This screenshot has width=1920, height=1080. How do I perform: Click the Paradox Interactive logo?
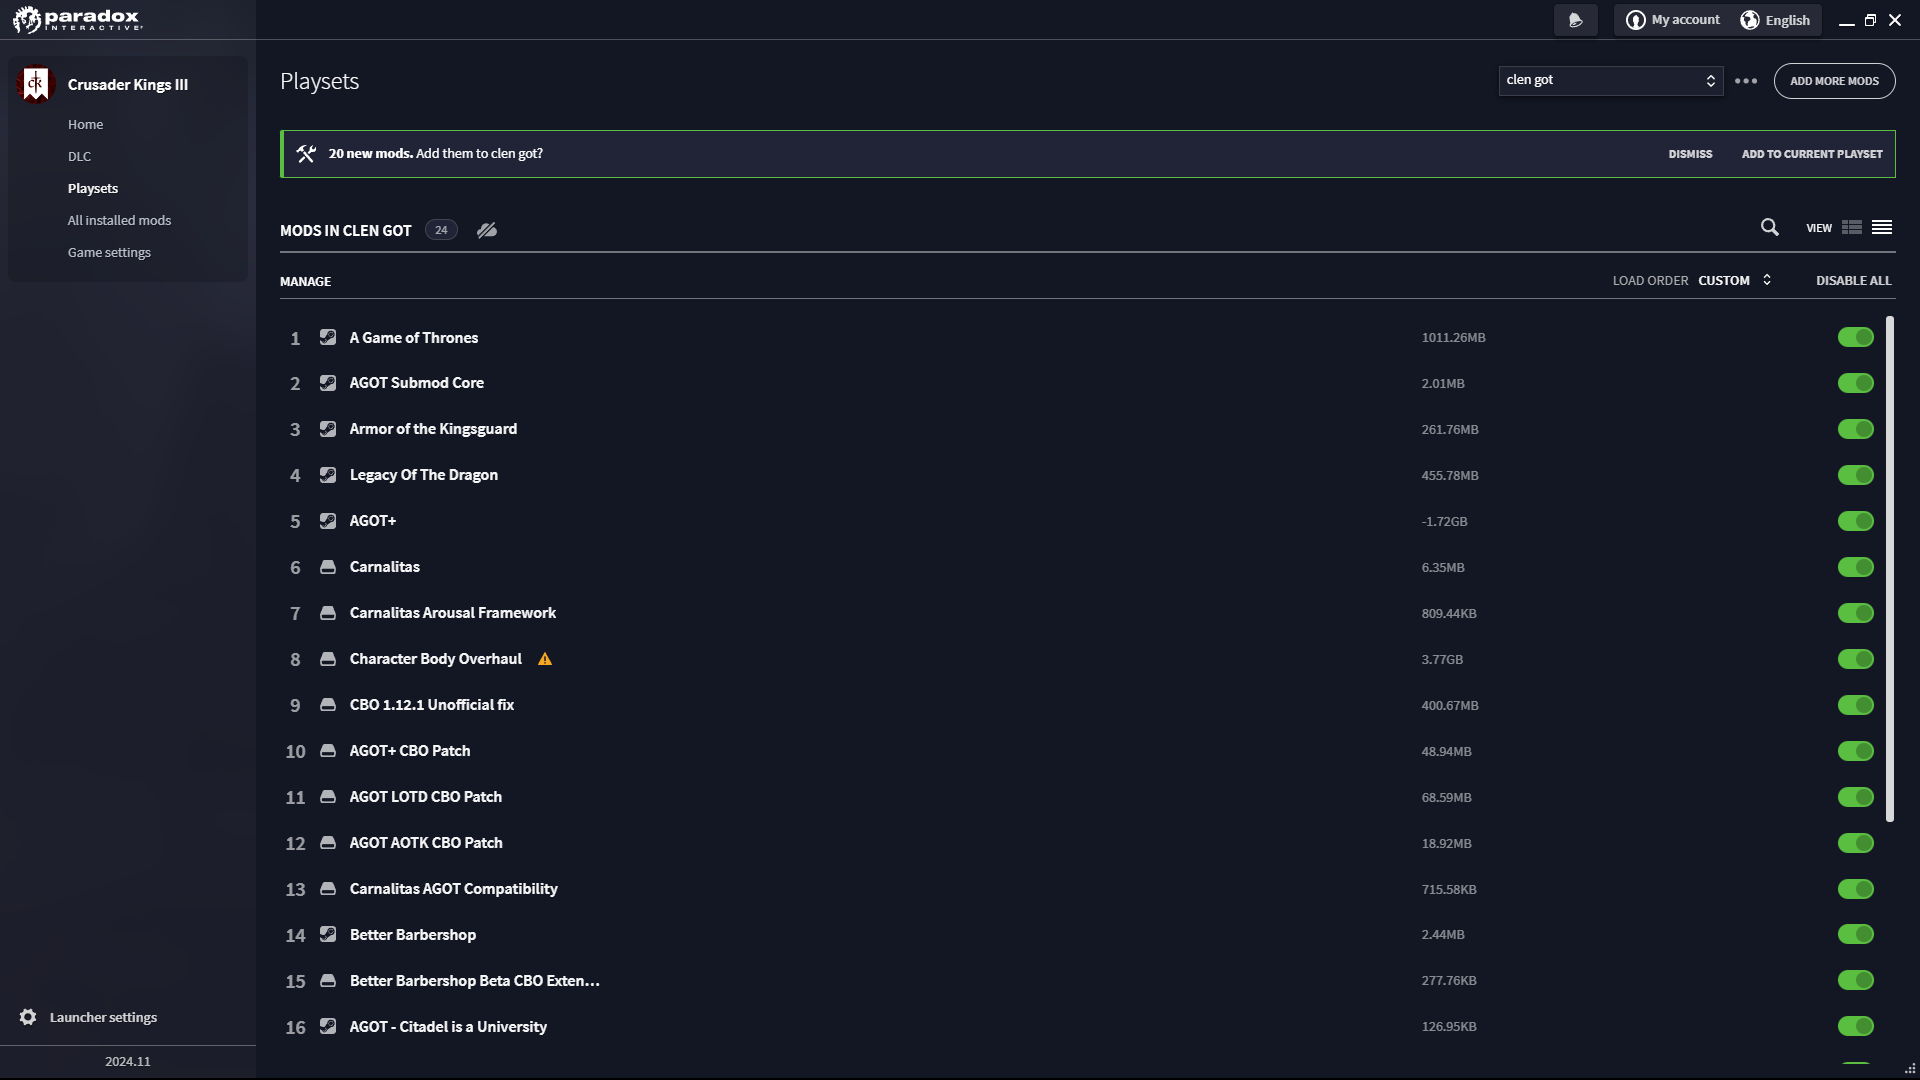pyautogui.click(x=78, y=19)
